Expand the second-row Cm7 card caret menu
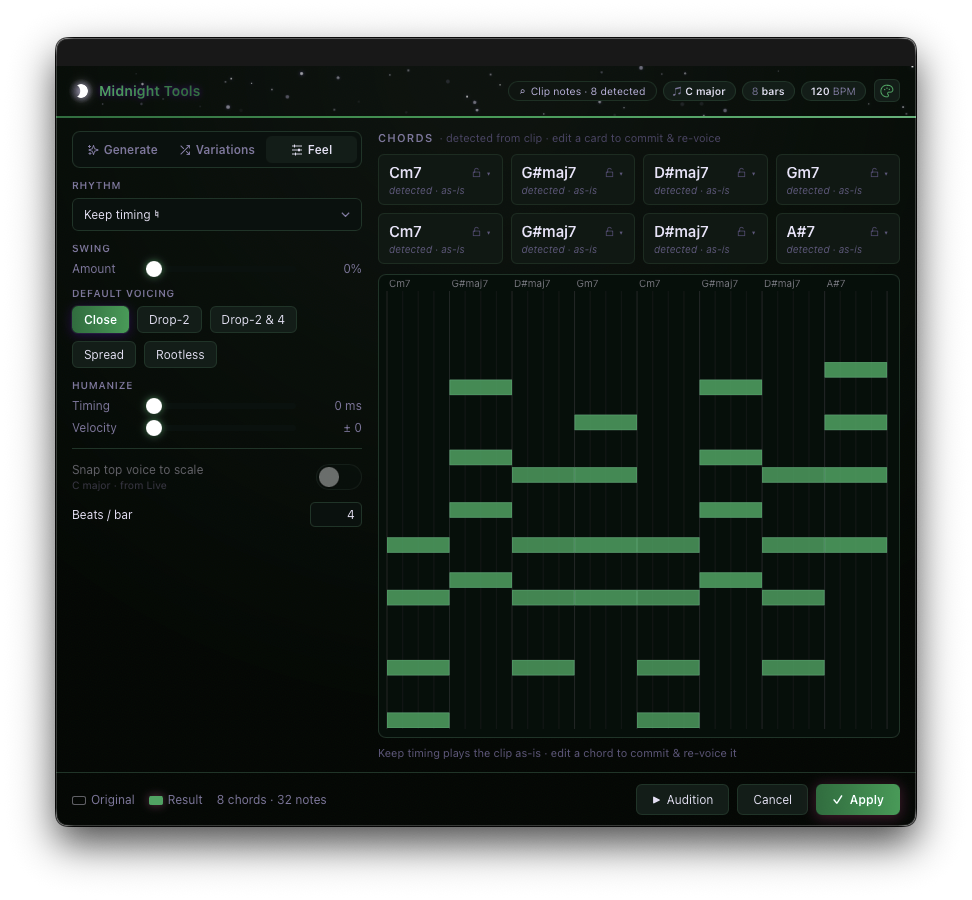972x900 pixels. coord(489,232)
